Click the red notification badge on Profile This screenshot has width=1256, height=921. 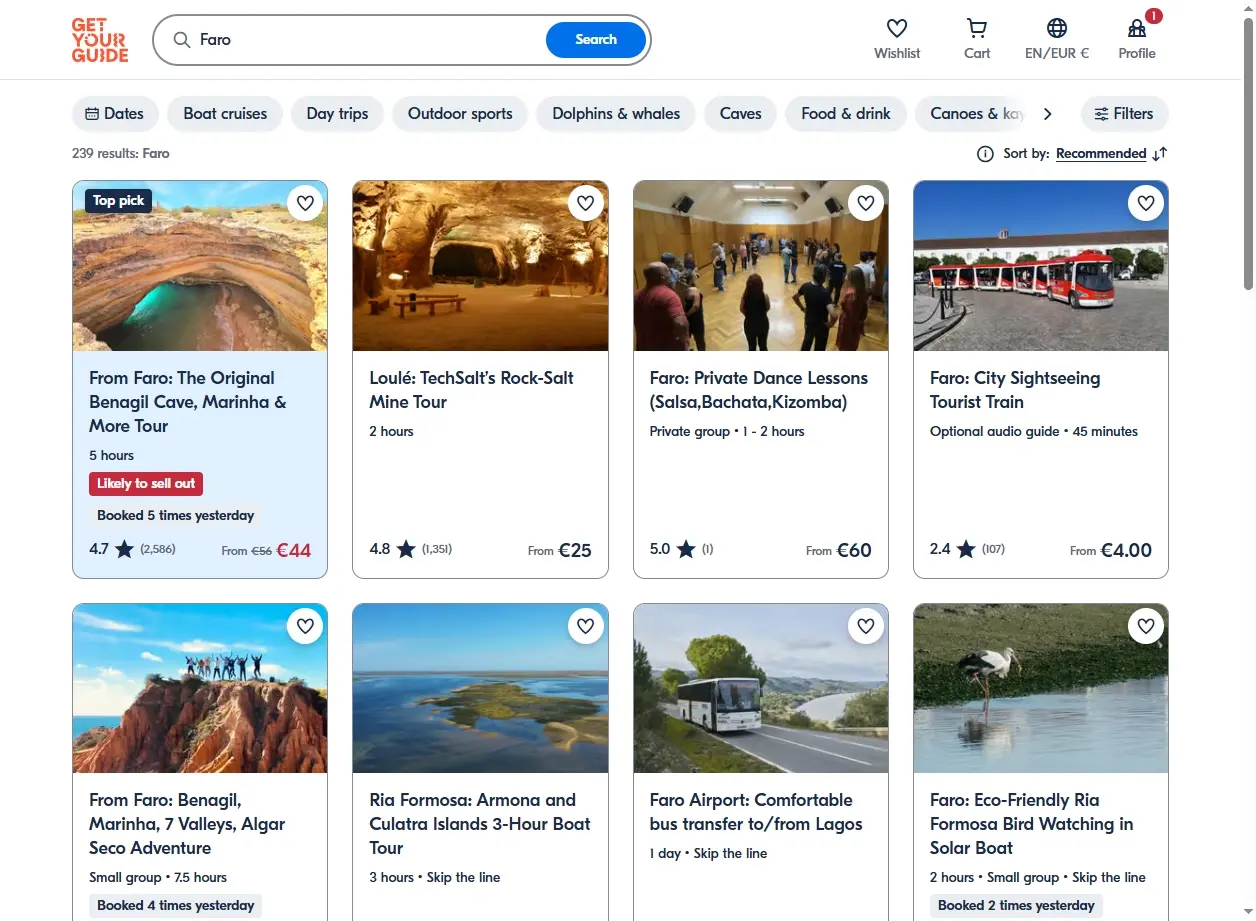tap(1154, 16)
